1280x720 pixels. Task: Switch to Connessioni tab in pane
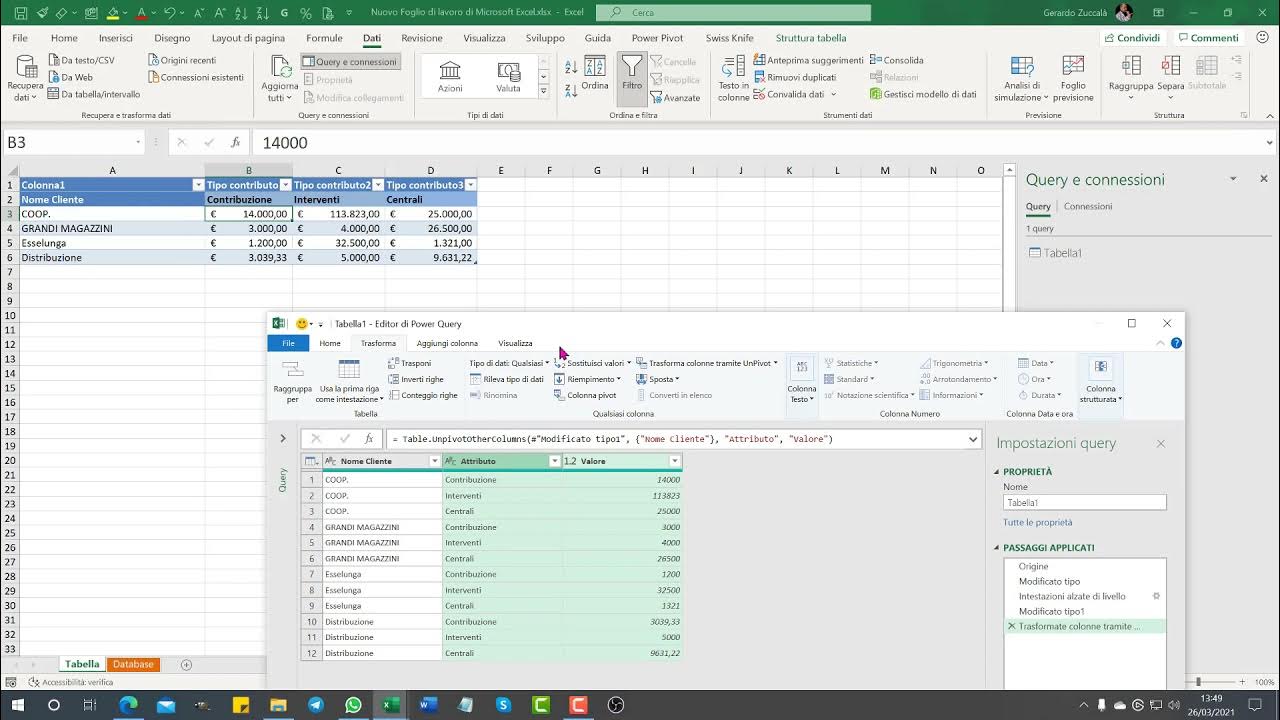[1088, 206]
